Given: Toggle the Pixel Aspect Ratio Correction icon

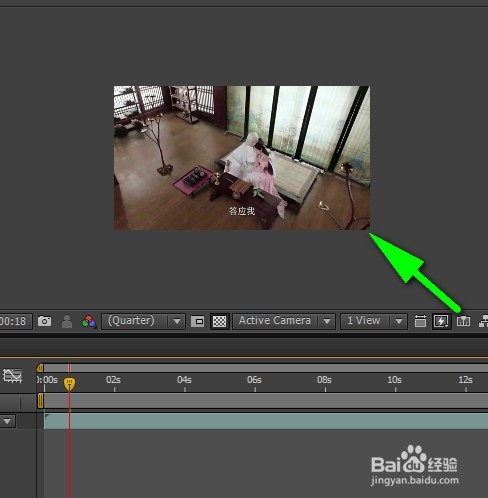Looking at the screenshot, I should (x=420, y=321).
